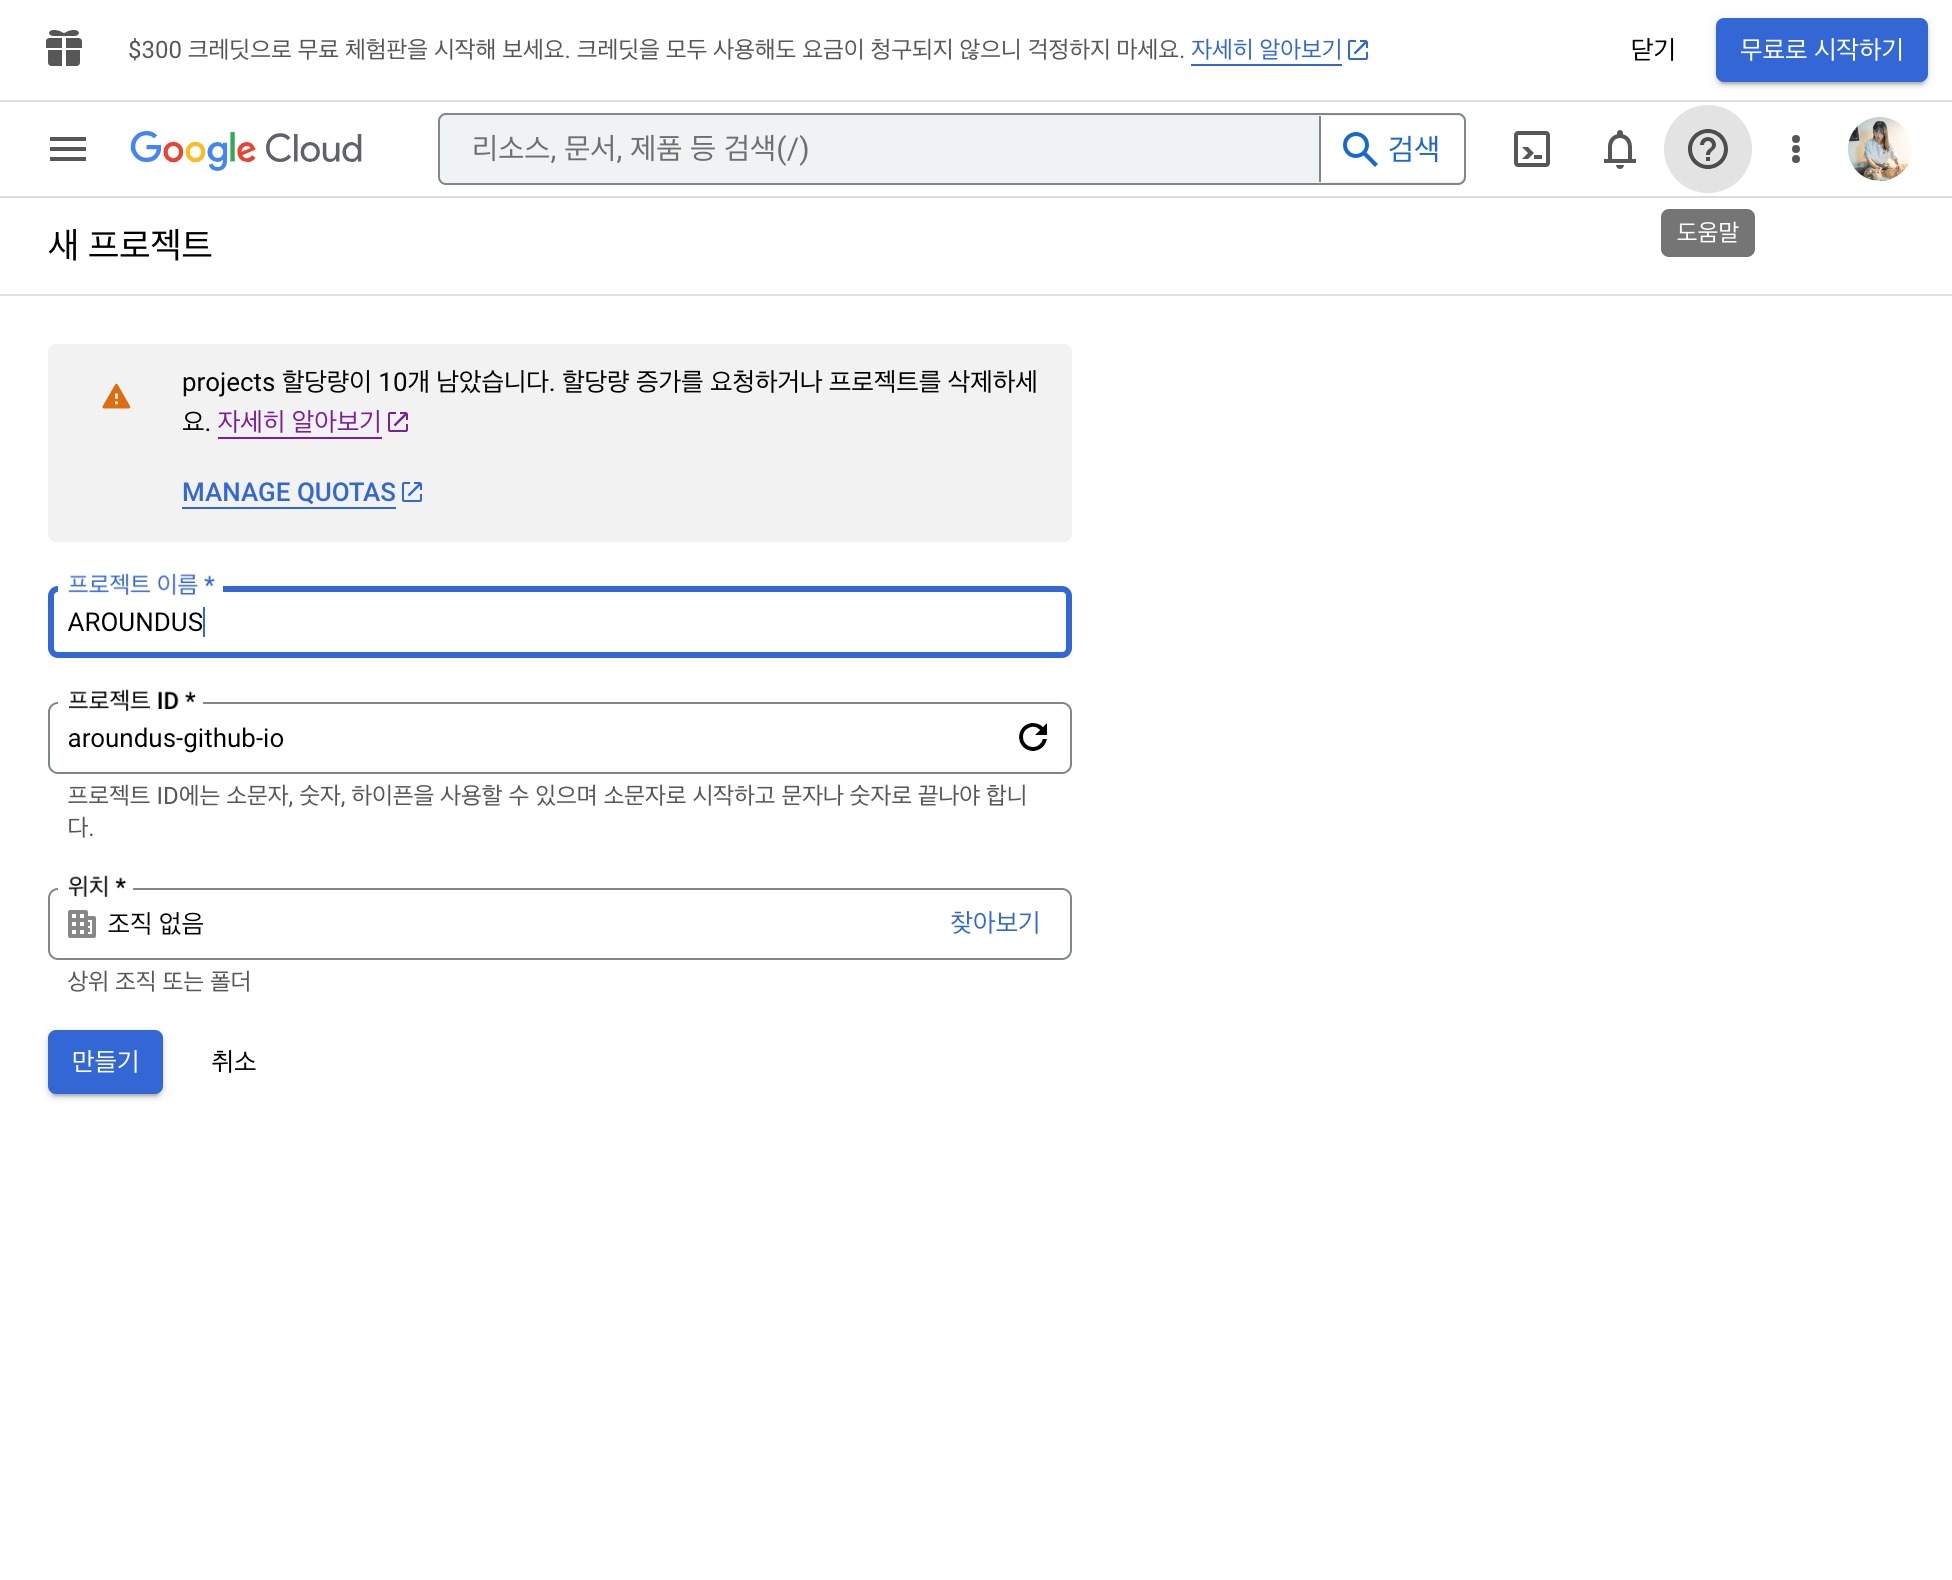Open the notifications bell

1619,149
